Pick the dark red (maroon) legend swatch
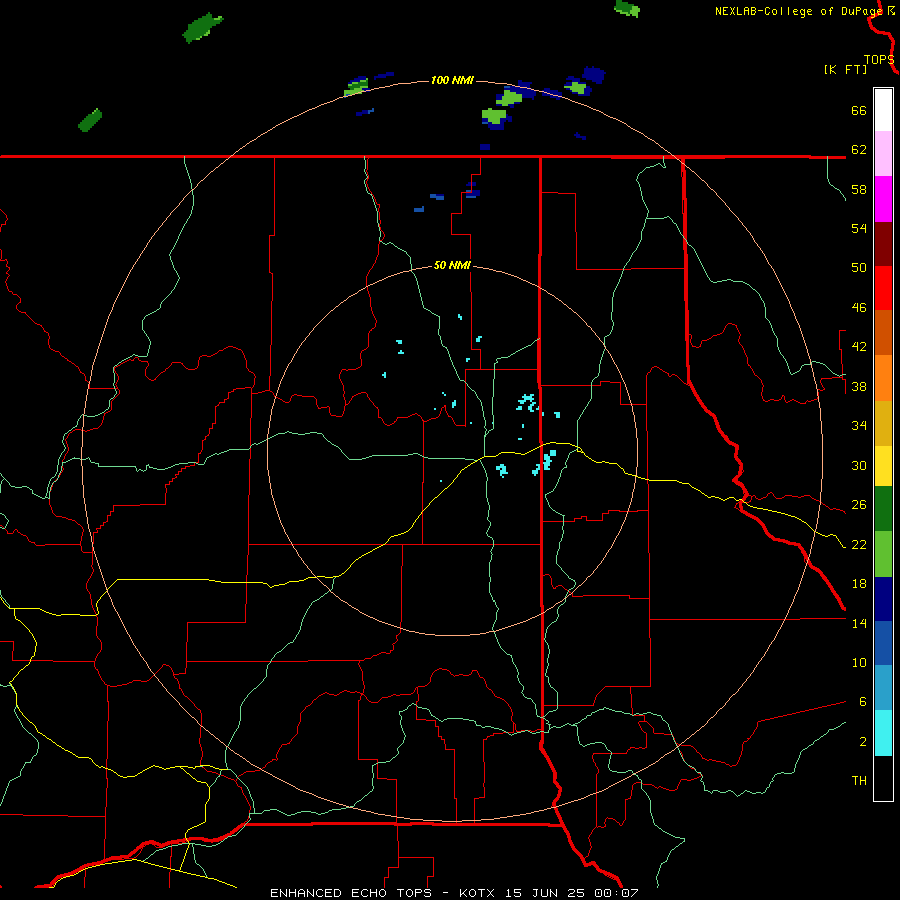 tap(883, 244)
